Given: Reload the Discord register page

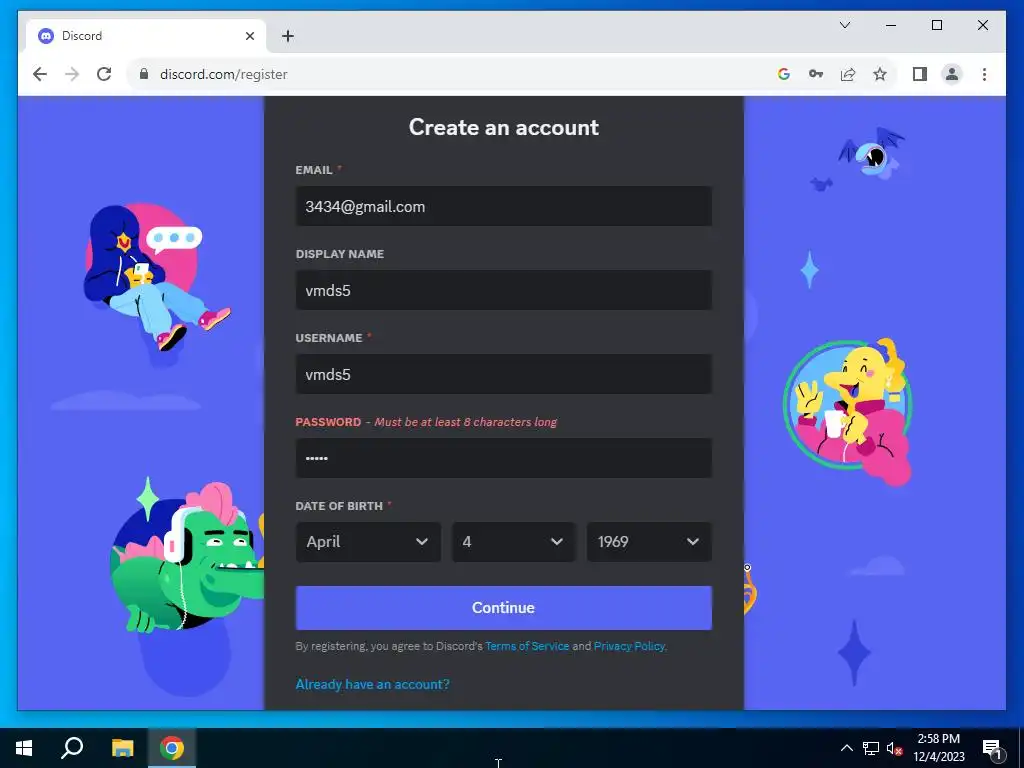Looking at the screenshot, I should click(x=104, y=74).
